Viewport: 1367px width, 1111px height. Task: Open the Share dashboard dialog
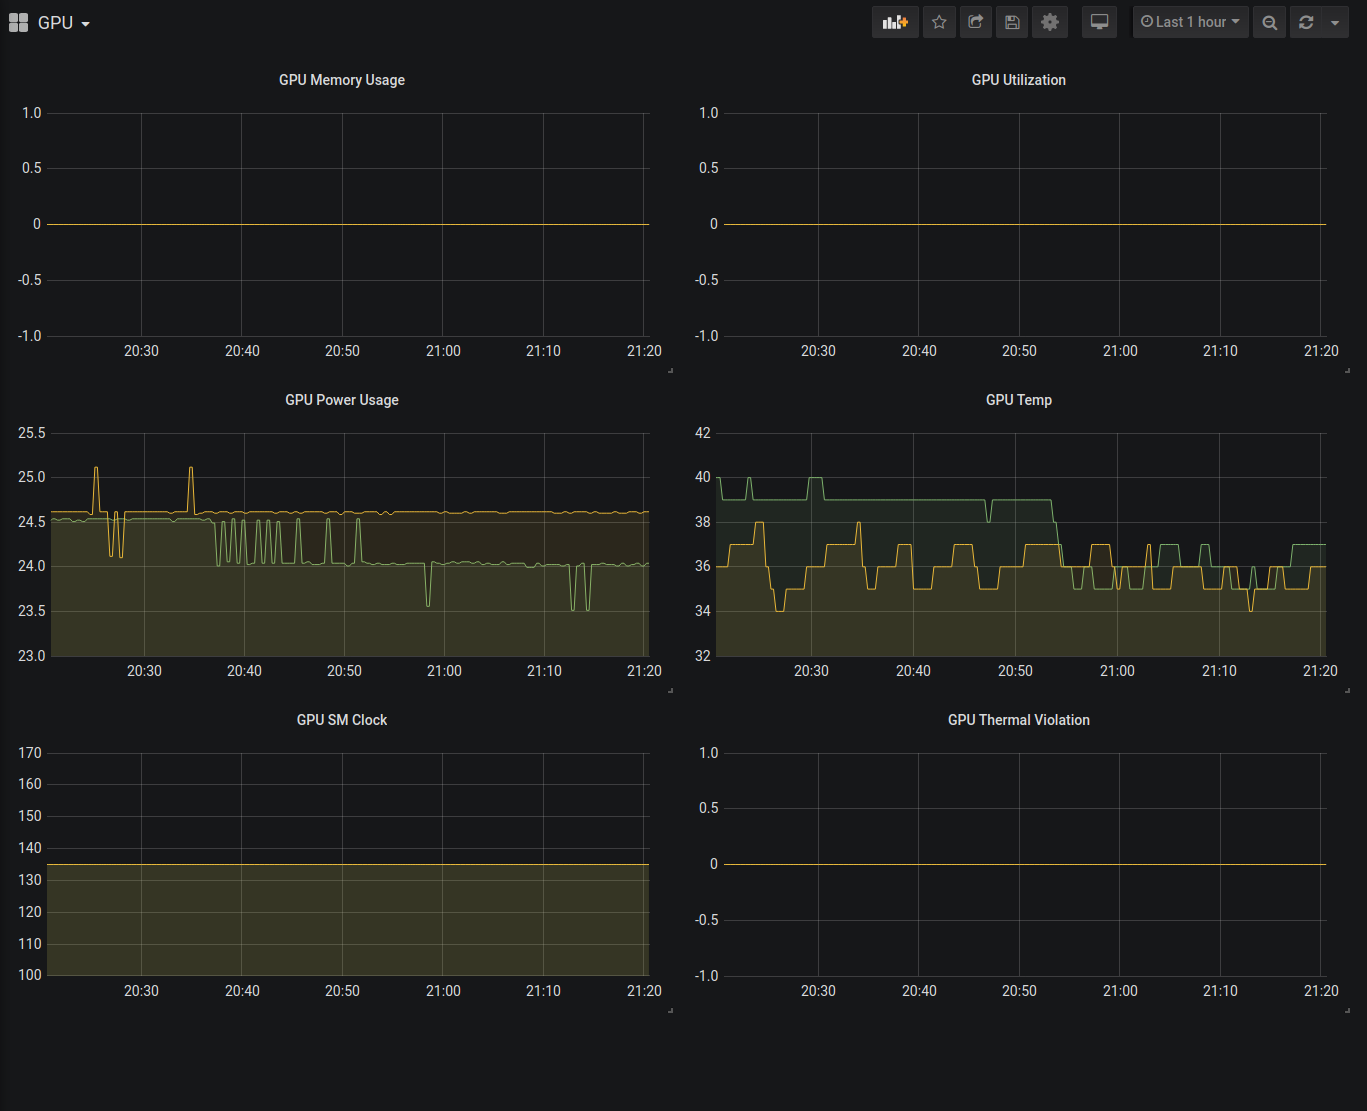(976, 22)
